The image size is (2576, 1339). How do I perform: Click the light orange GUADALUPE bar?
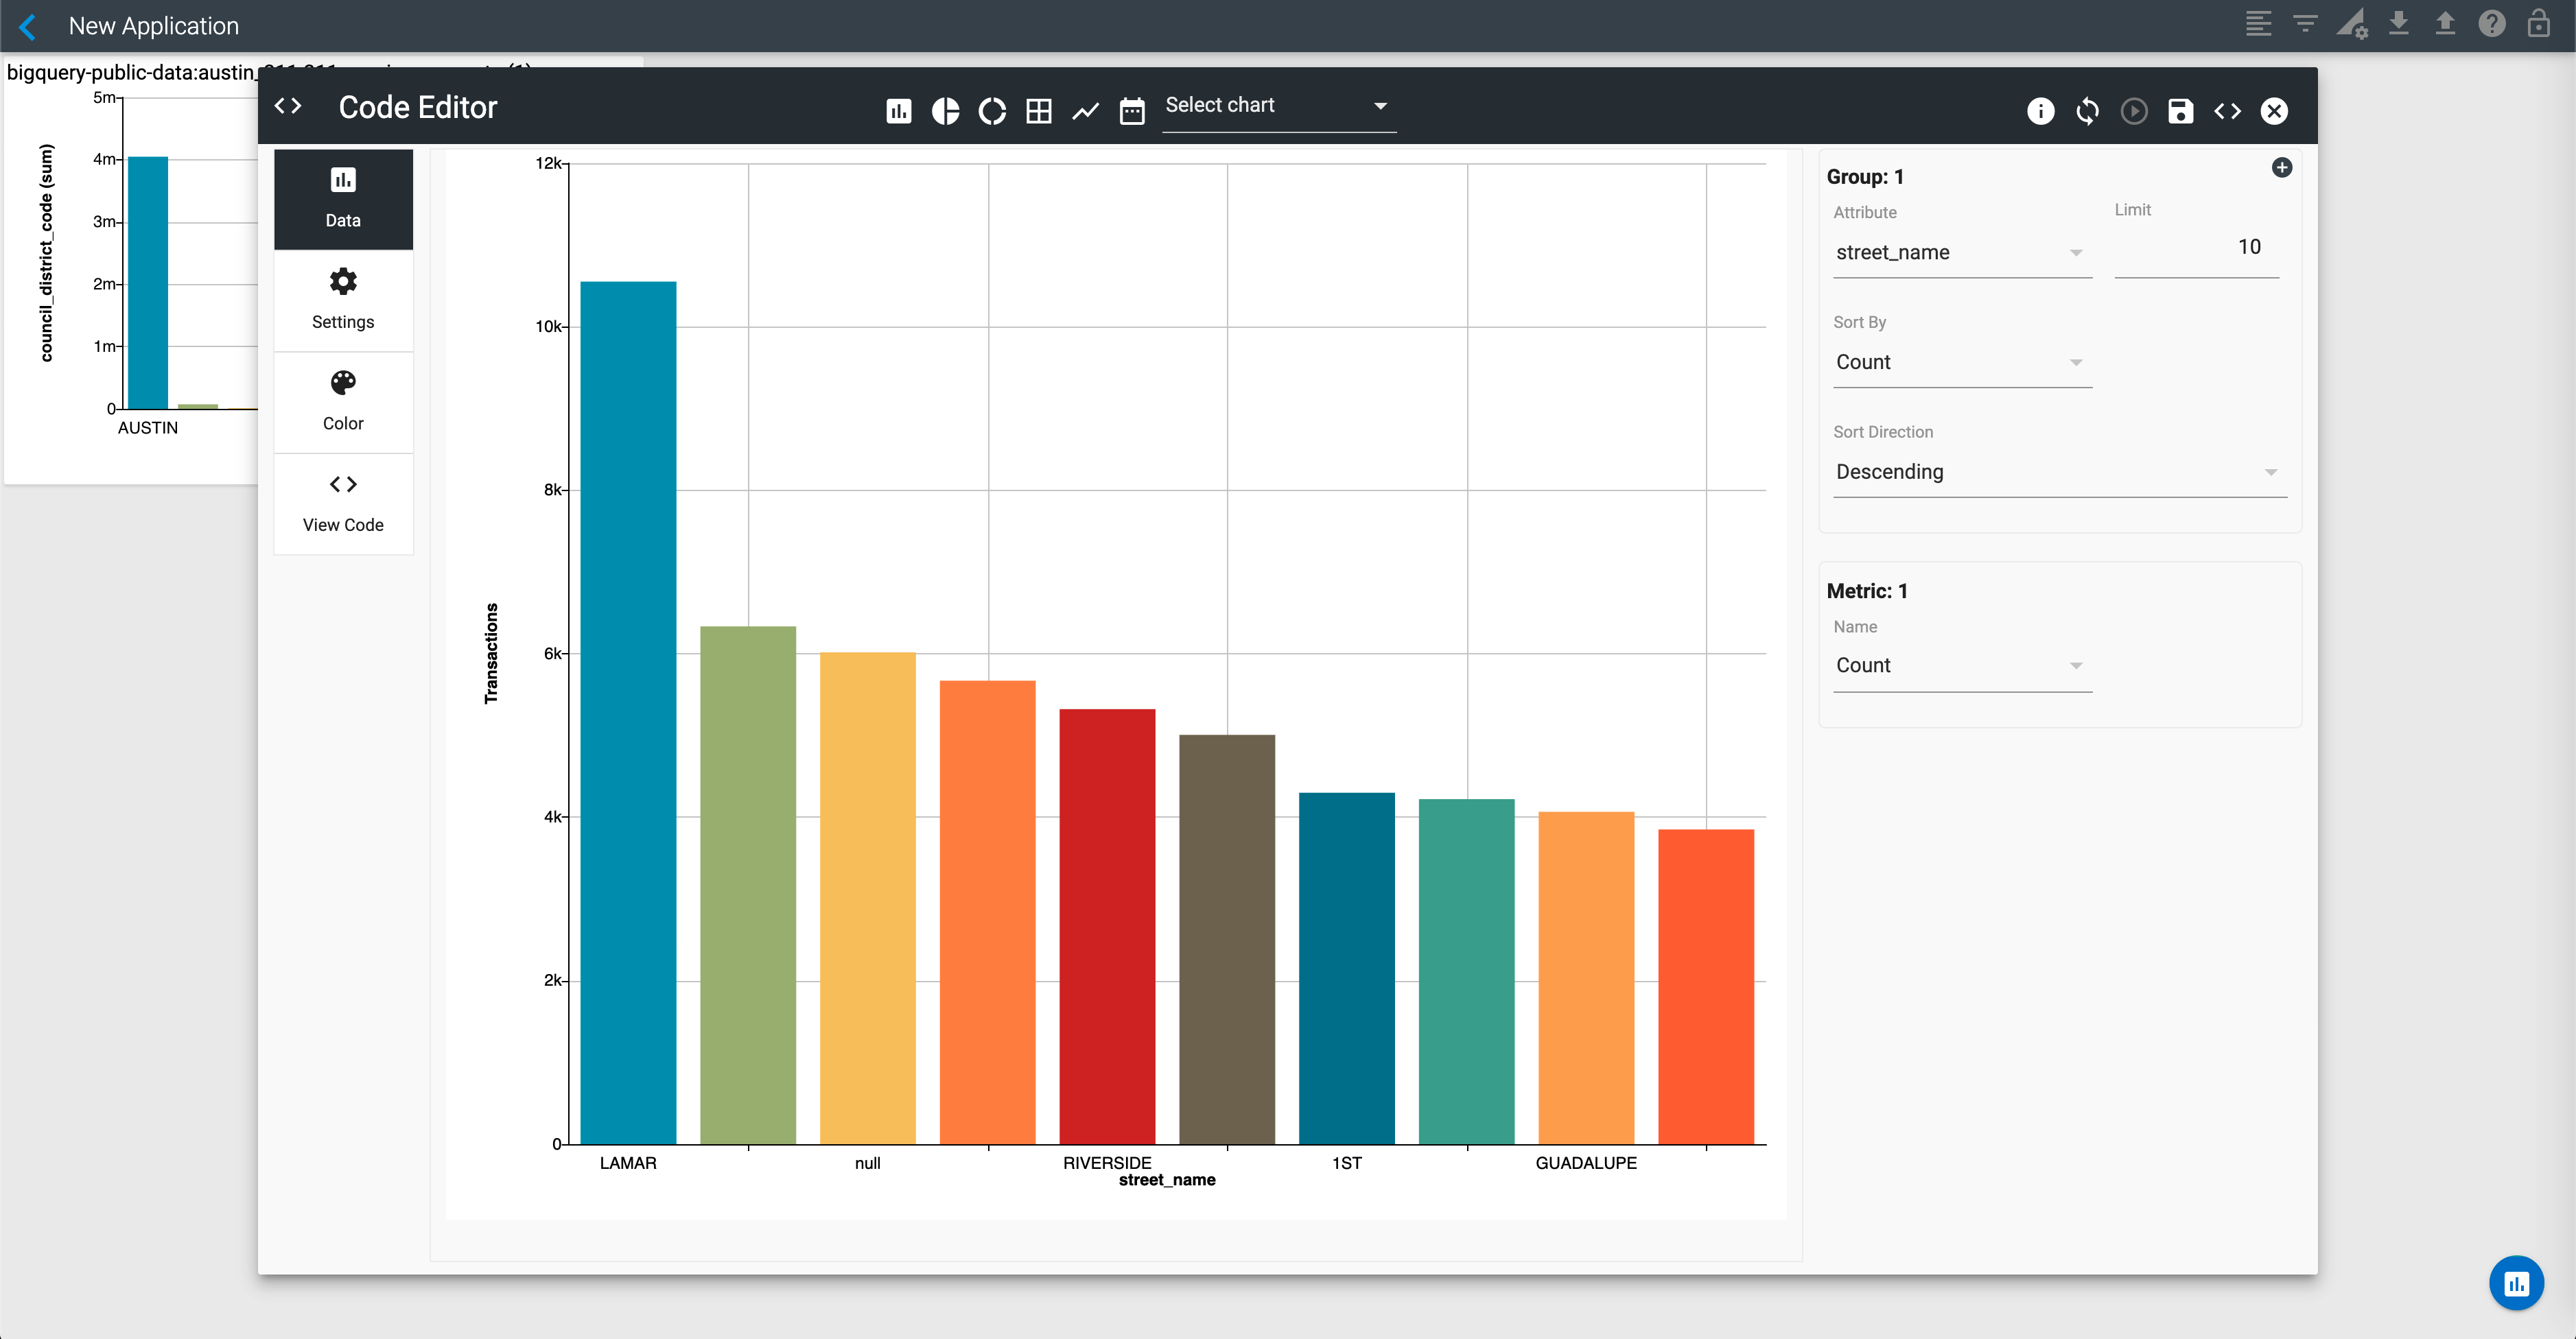[x=1586, y=977]
